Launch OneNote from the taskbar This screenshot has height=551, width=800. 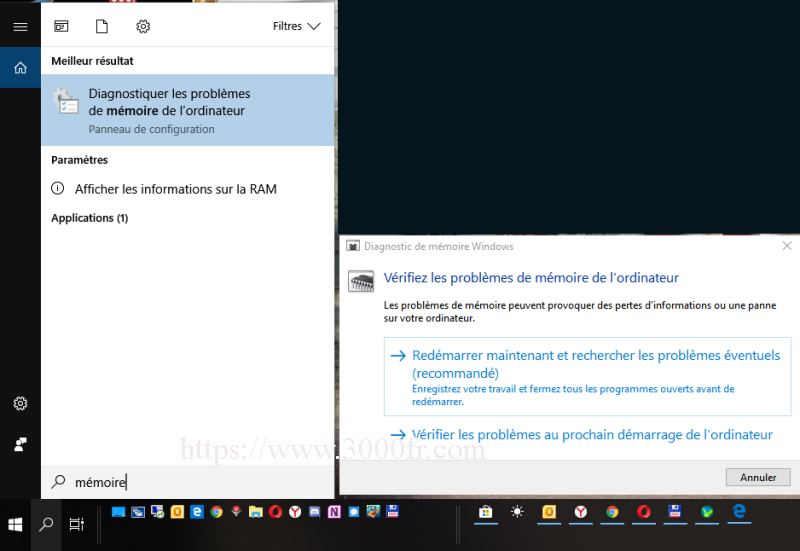[334, 512]
